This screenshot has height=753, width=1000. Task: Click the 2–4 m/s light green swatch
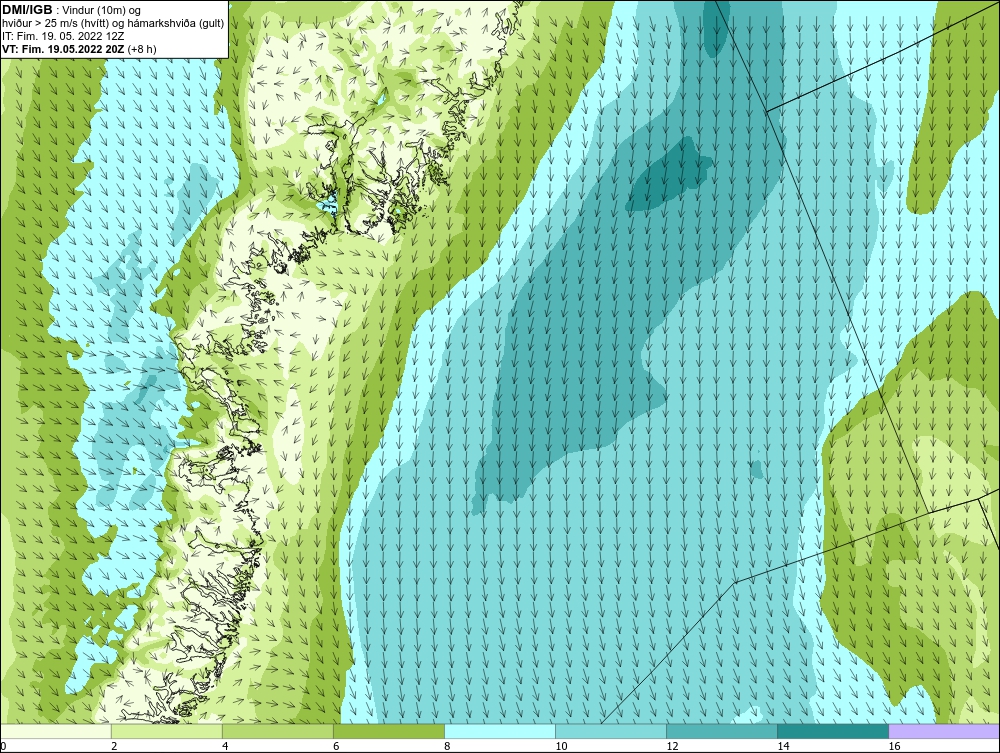point(167,731)
